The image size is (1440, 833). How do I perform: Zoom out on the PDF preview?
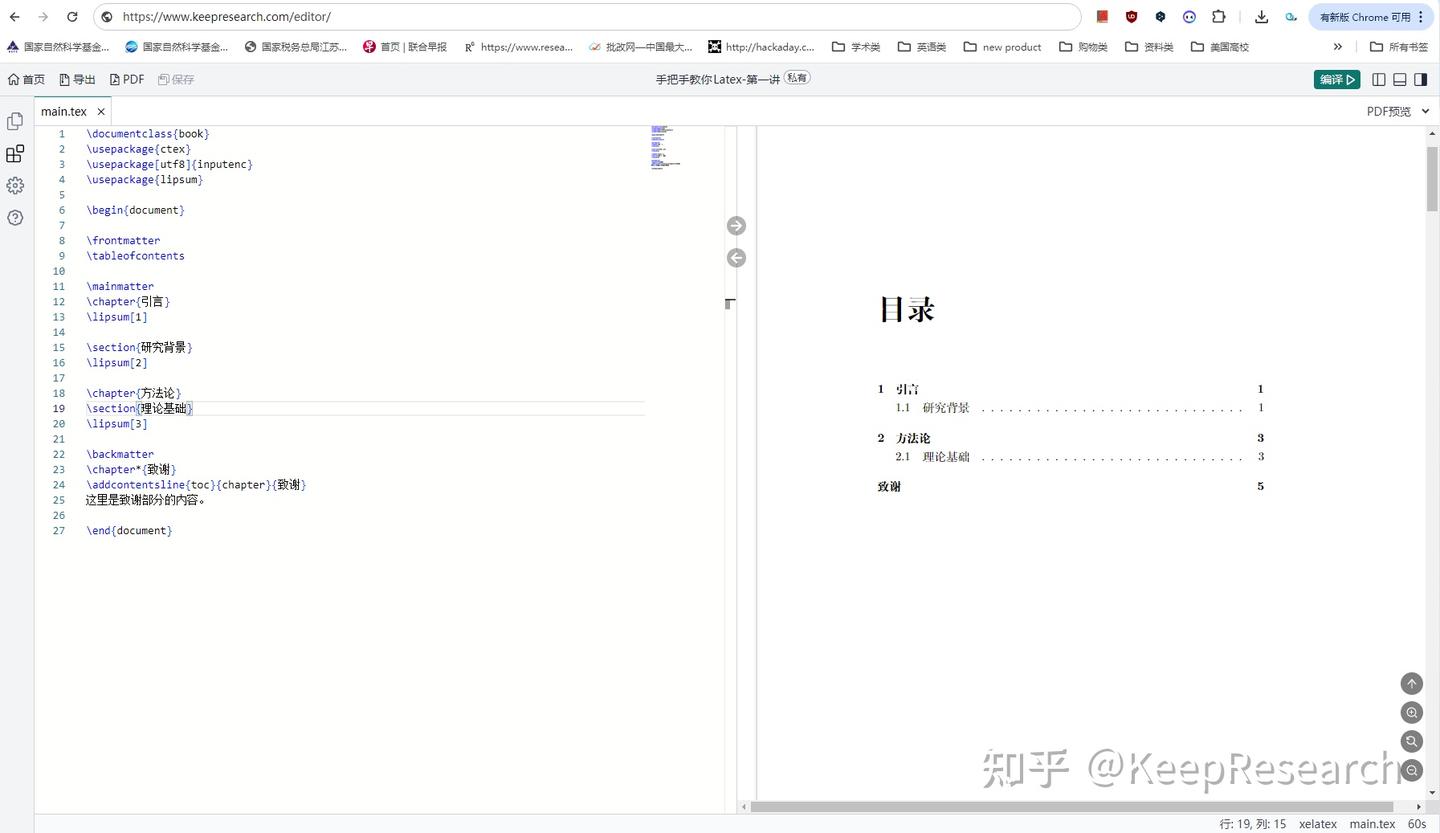pos(1411,770)
